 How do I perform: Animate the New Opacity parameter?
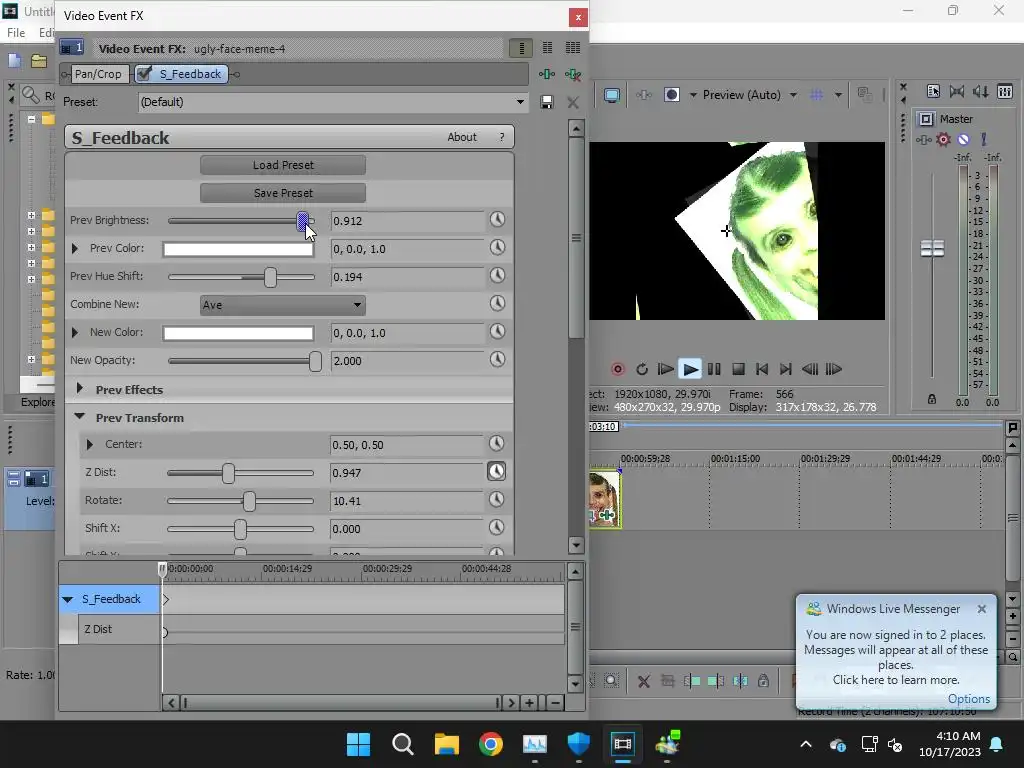point(497,359)
